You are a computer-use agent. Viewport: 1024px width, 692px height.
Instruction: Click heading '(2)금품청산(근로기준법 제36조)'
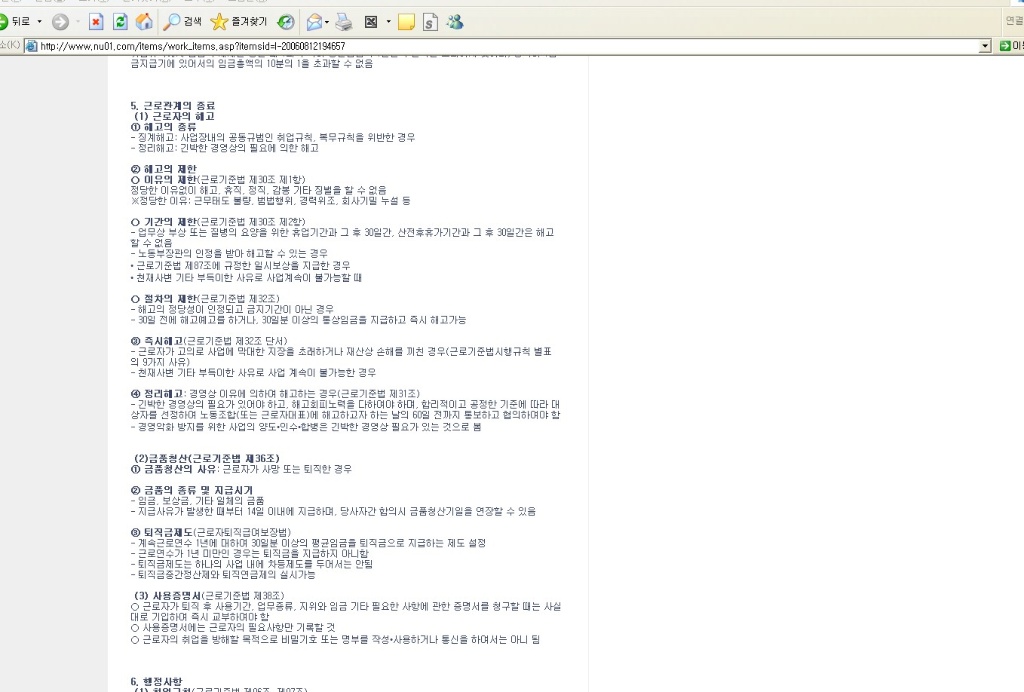click(206, 458)
